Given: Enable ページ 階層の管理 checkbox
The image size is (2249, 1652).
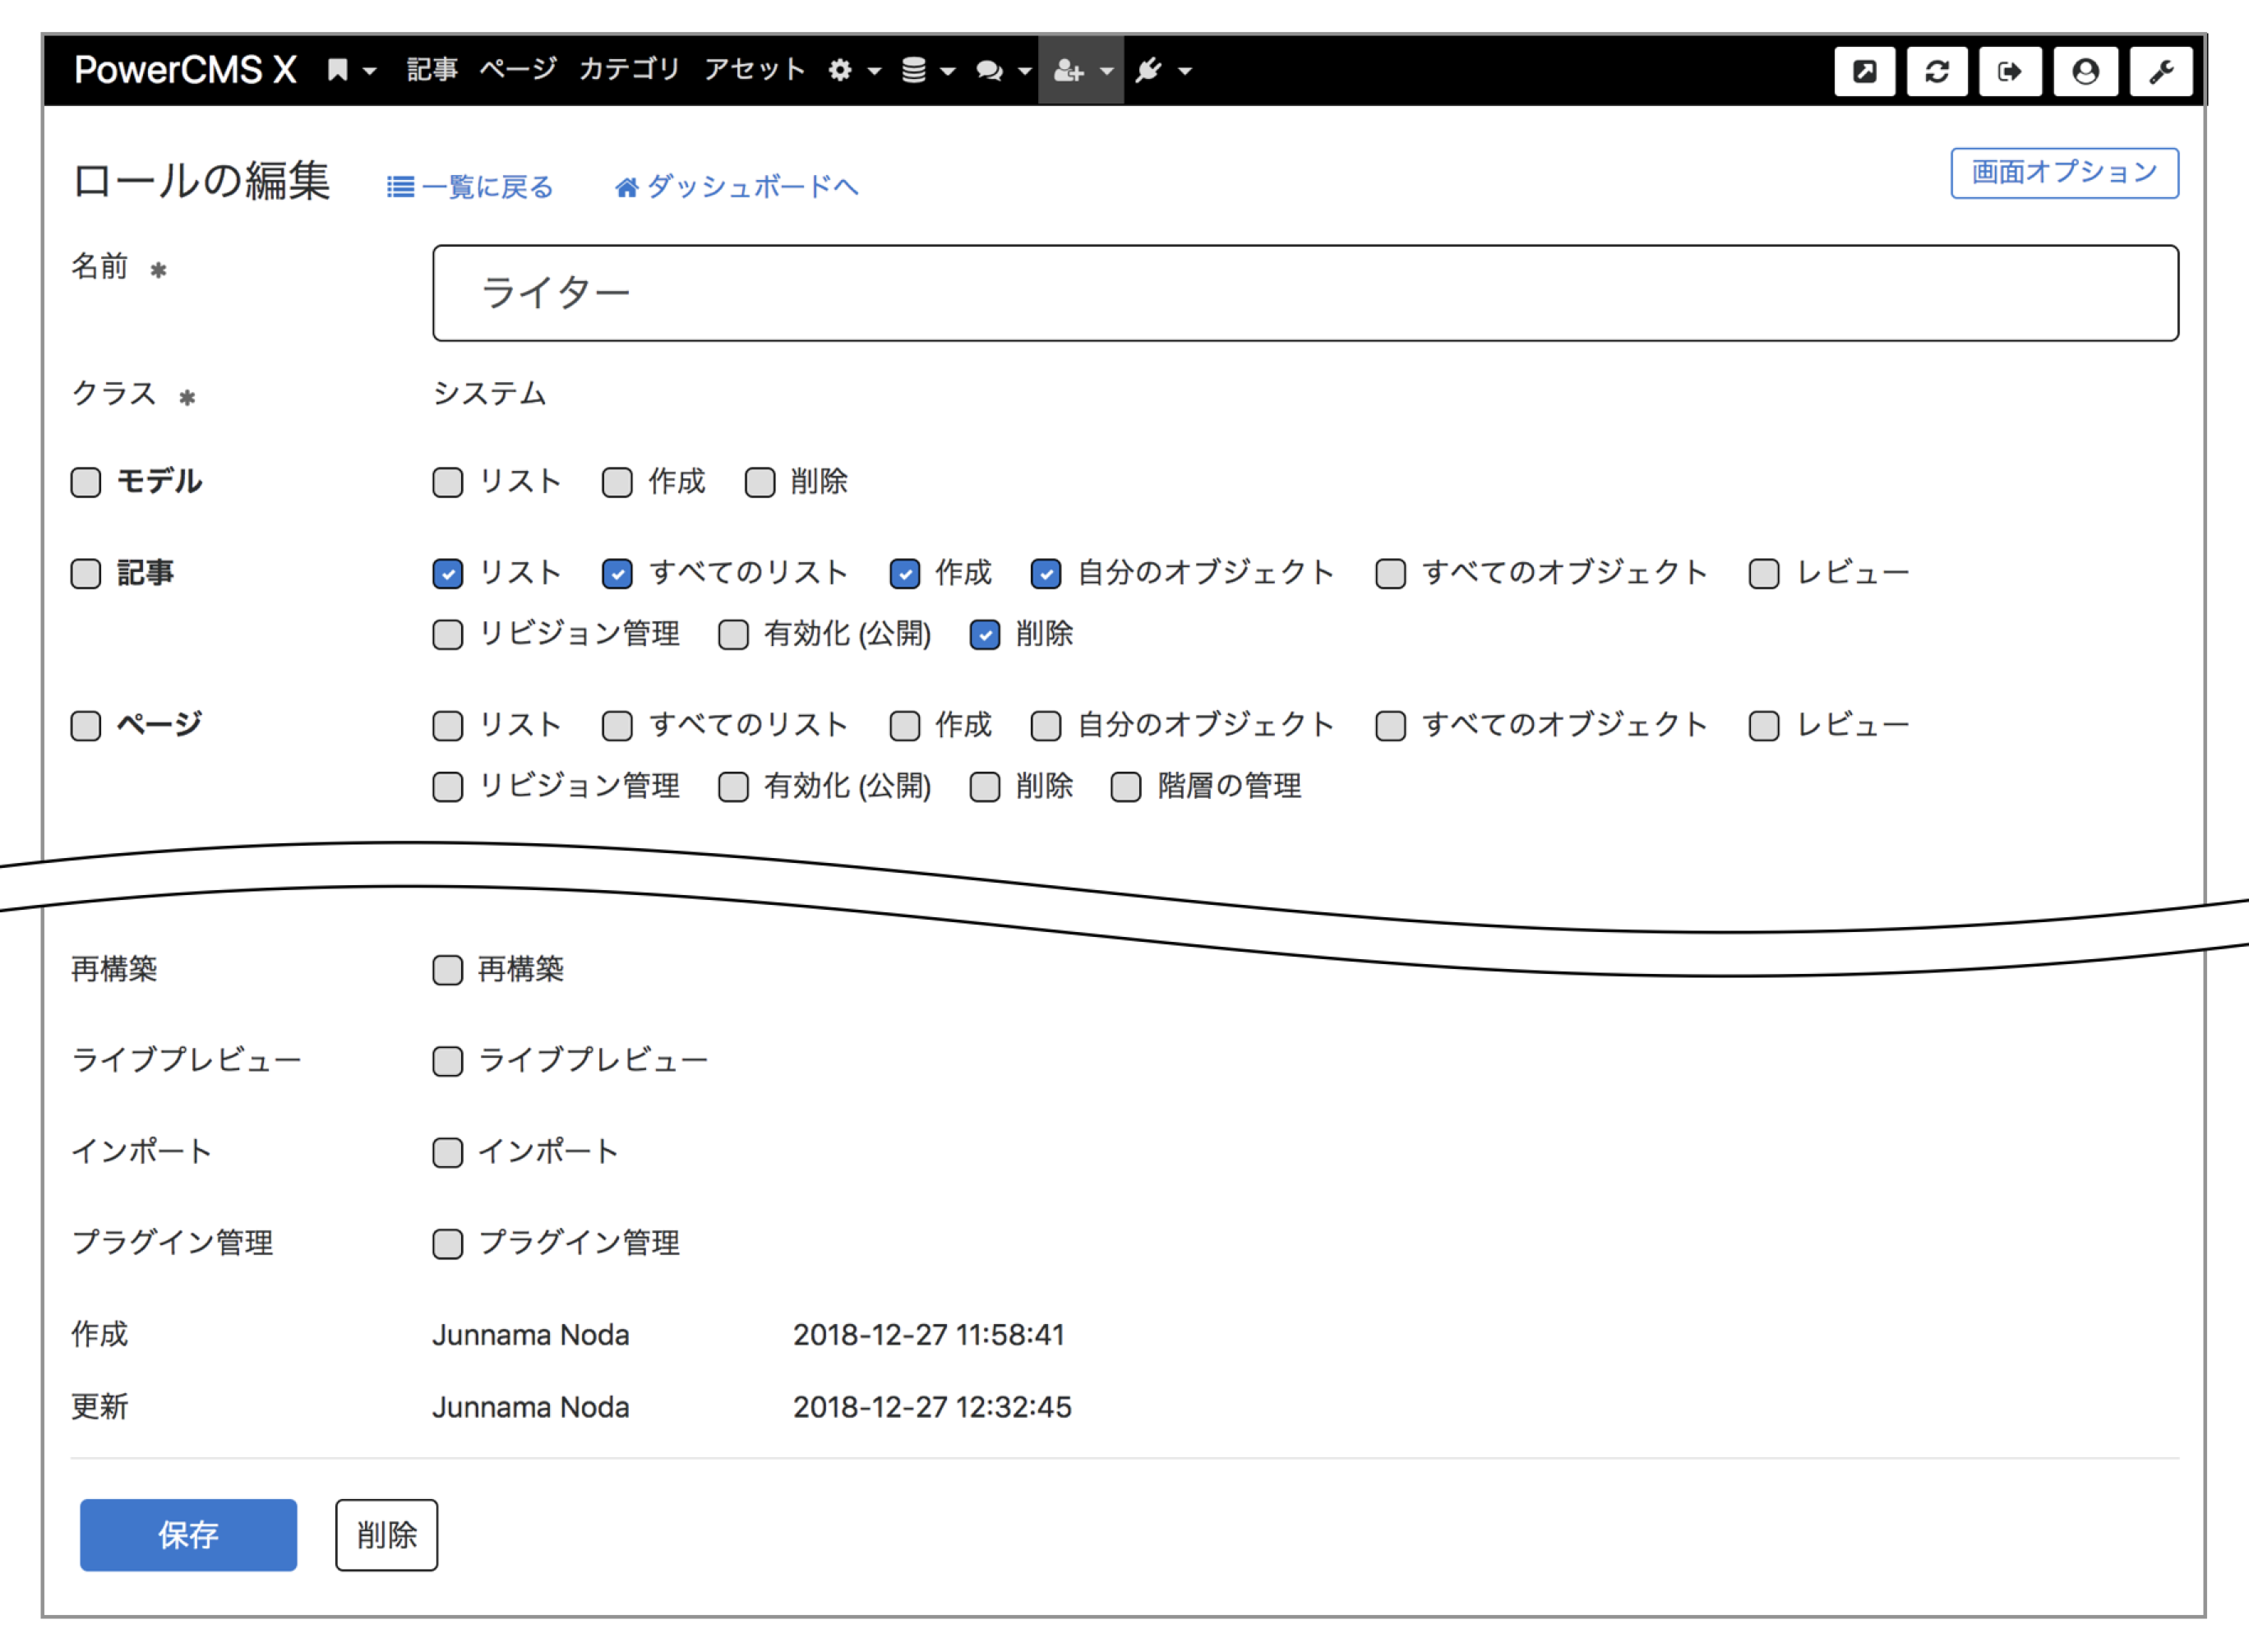Looking at the screenshot, I should point(1126,787).
